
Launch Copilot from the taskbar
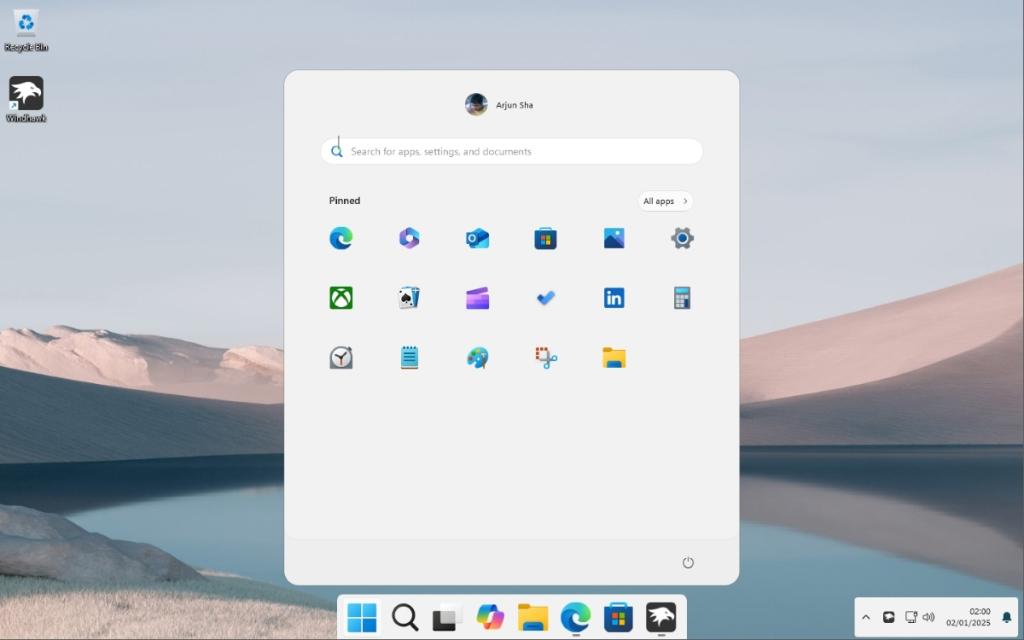point(489,618)
